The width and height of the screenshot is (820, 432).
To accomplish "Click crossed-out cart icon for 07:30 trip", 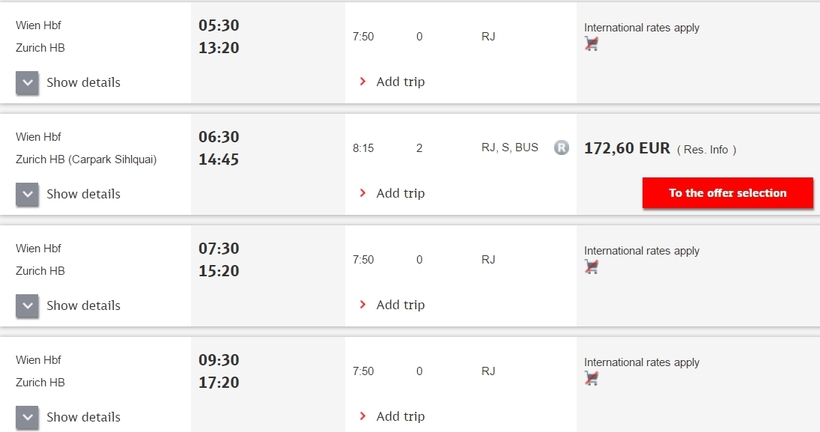I will click(x=591, y=267).
